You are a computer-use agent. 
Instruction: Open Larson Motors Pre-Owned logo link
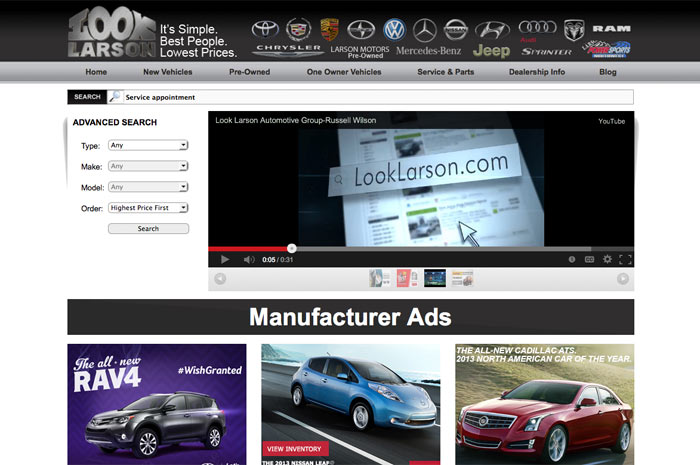tap(360, 52)
